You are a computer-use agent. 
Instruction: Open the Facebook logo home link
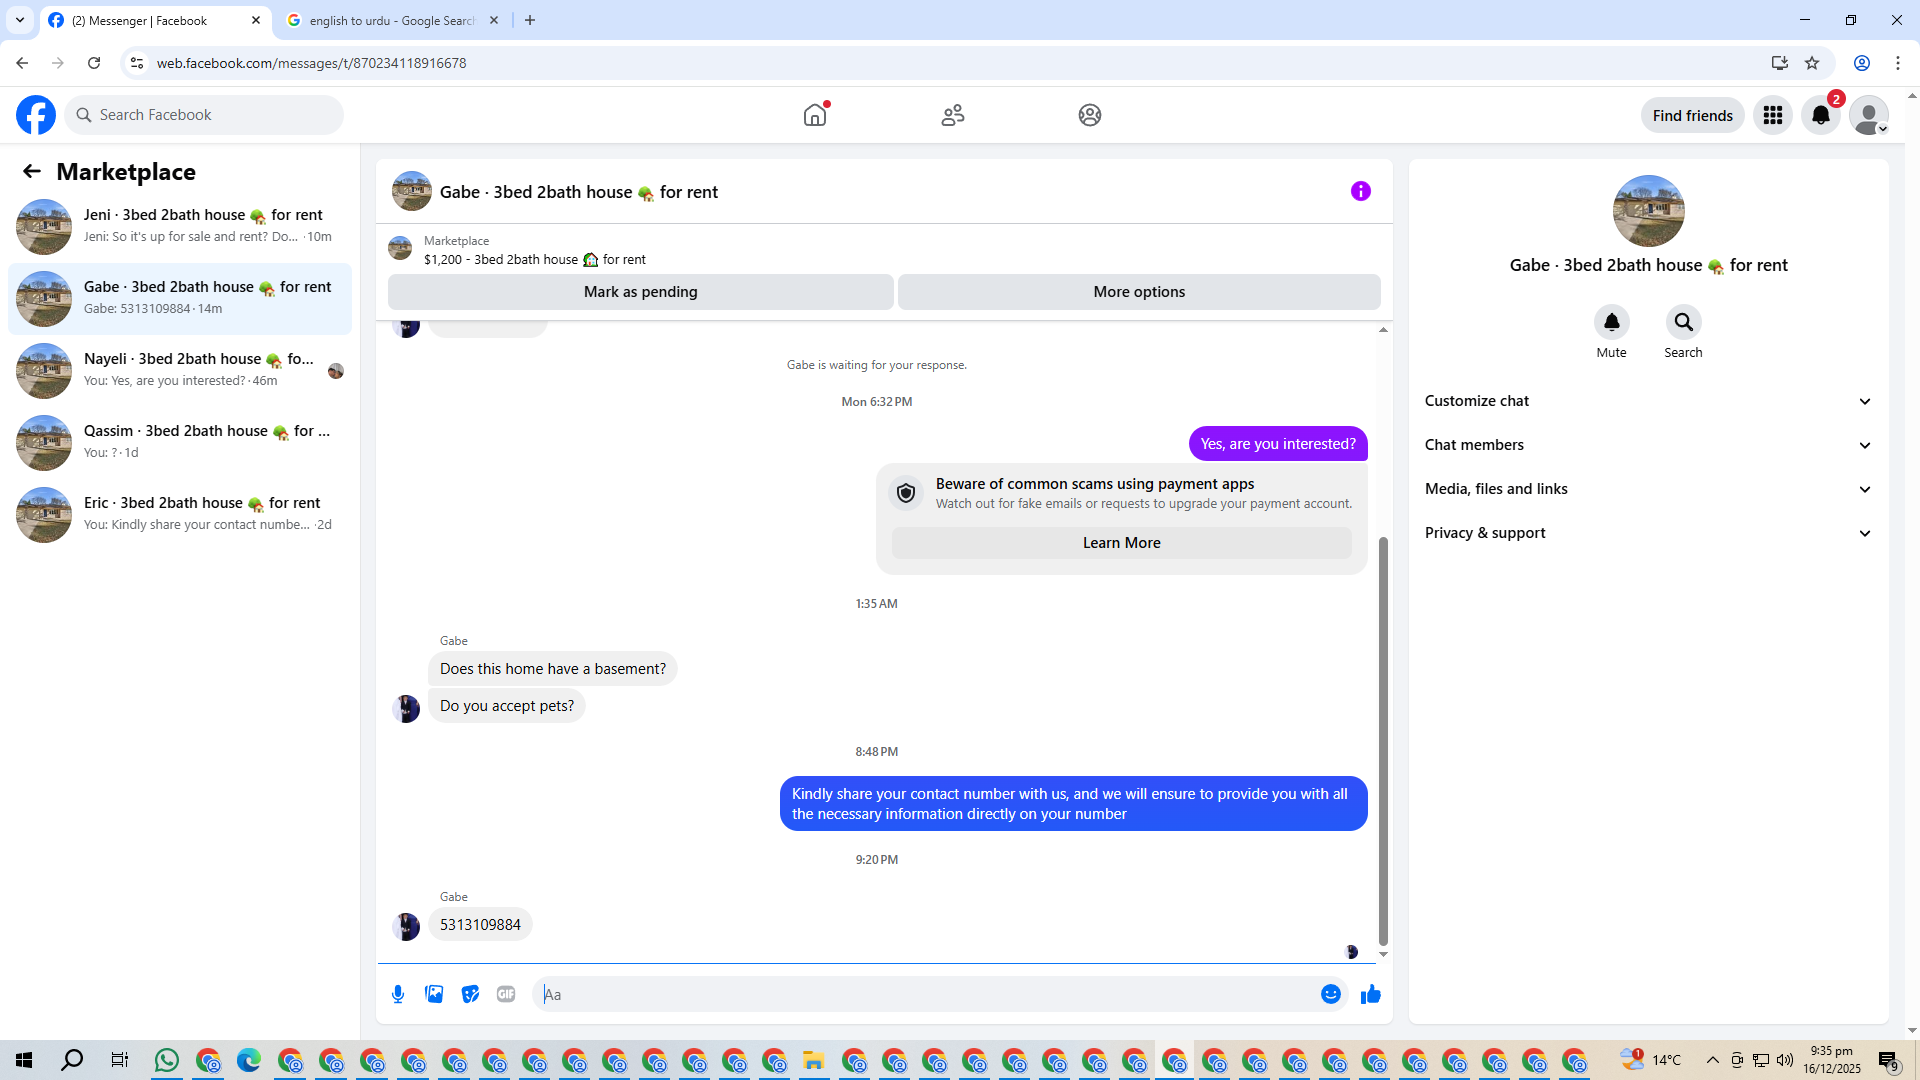[36, 115]
